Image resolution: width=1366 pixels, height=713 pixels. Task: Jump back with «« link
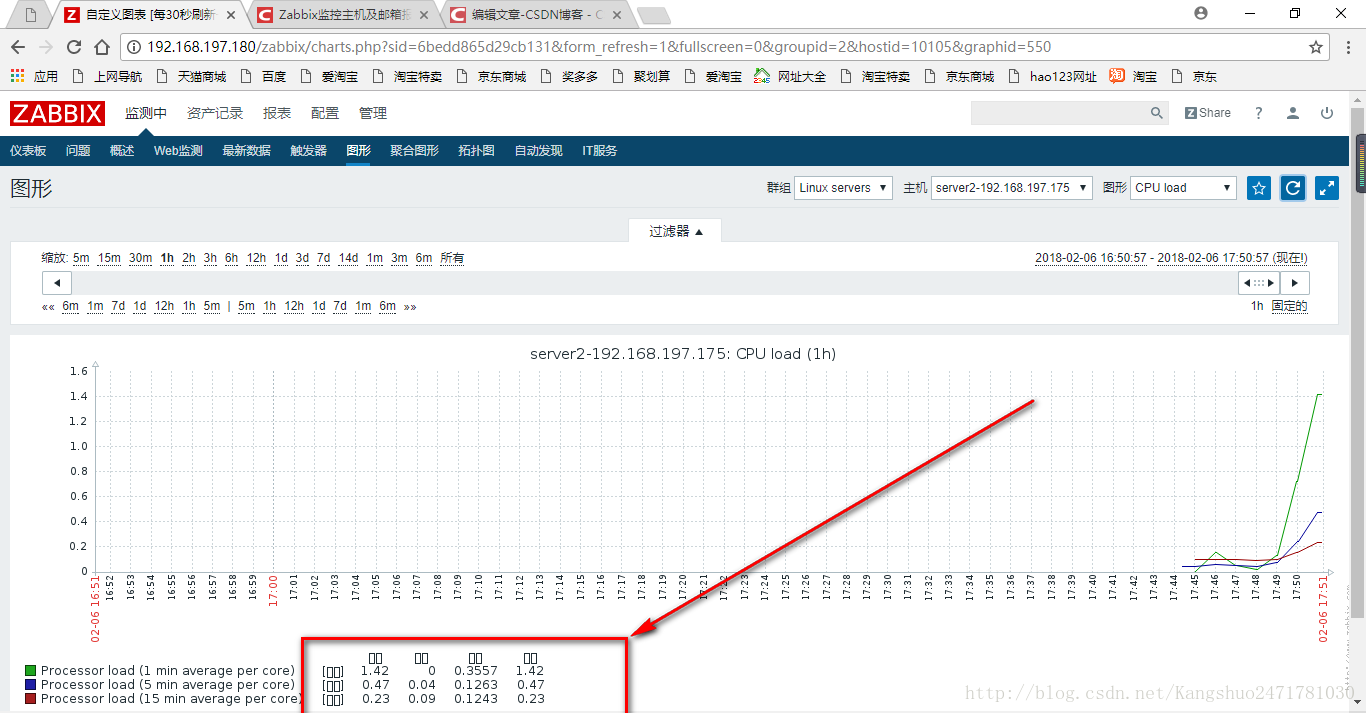48,306
